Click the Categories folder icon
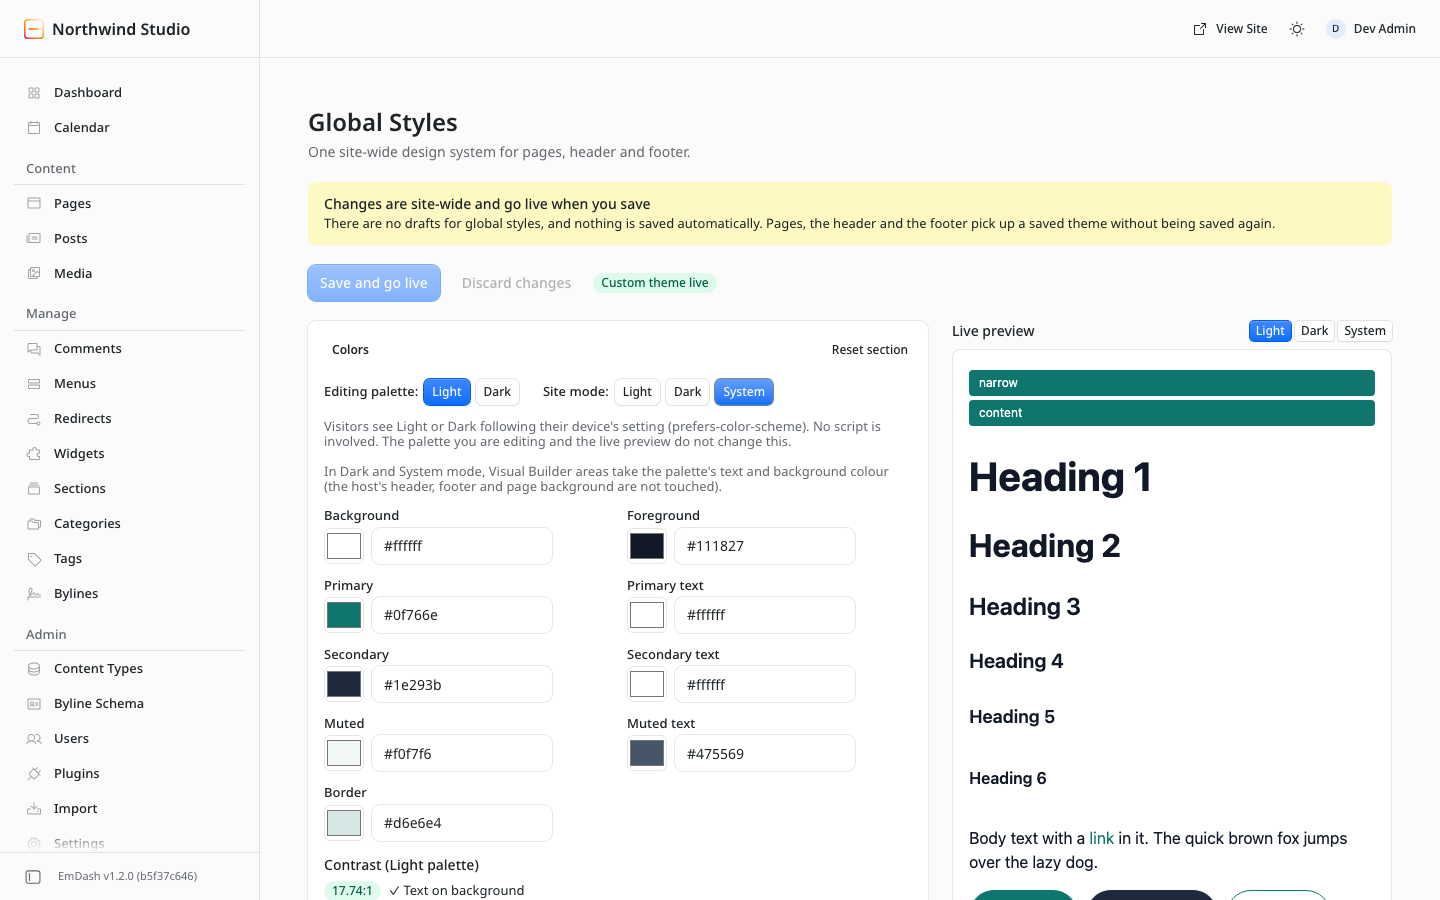 click(34, 524)
